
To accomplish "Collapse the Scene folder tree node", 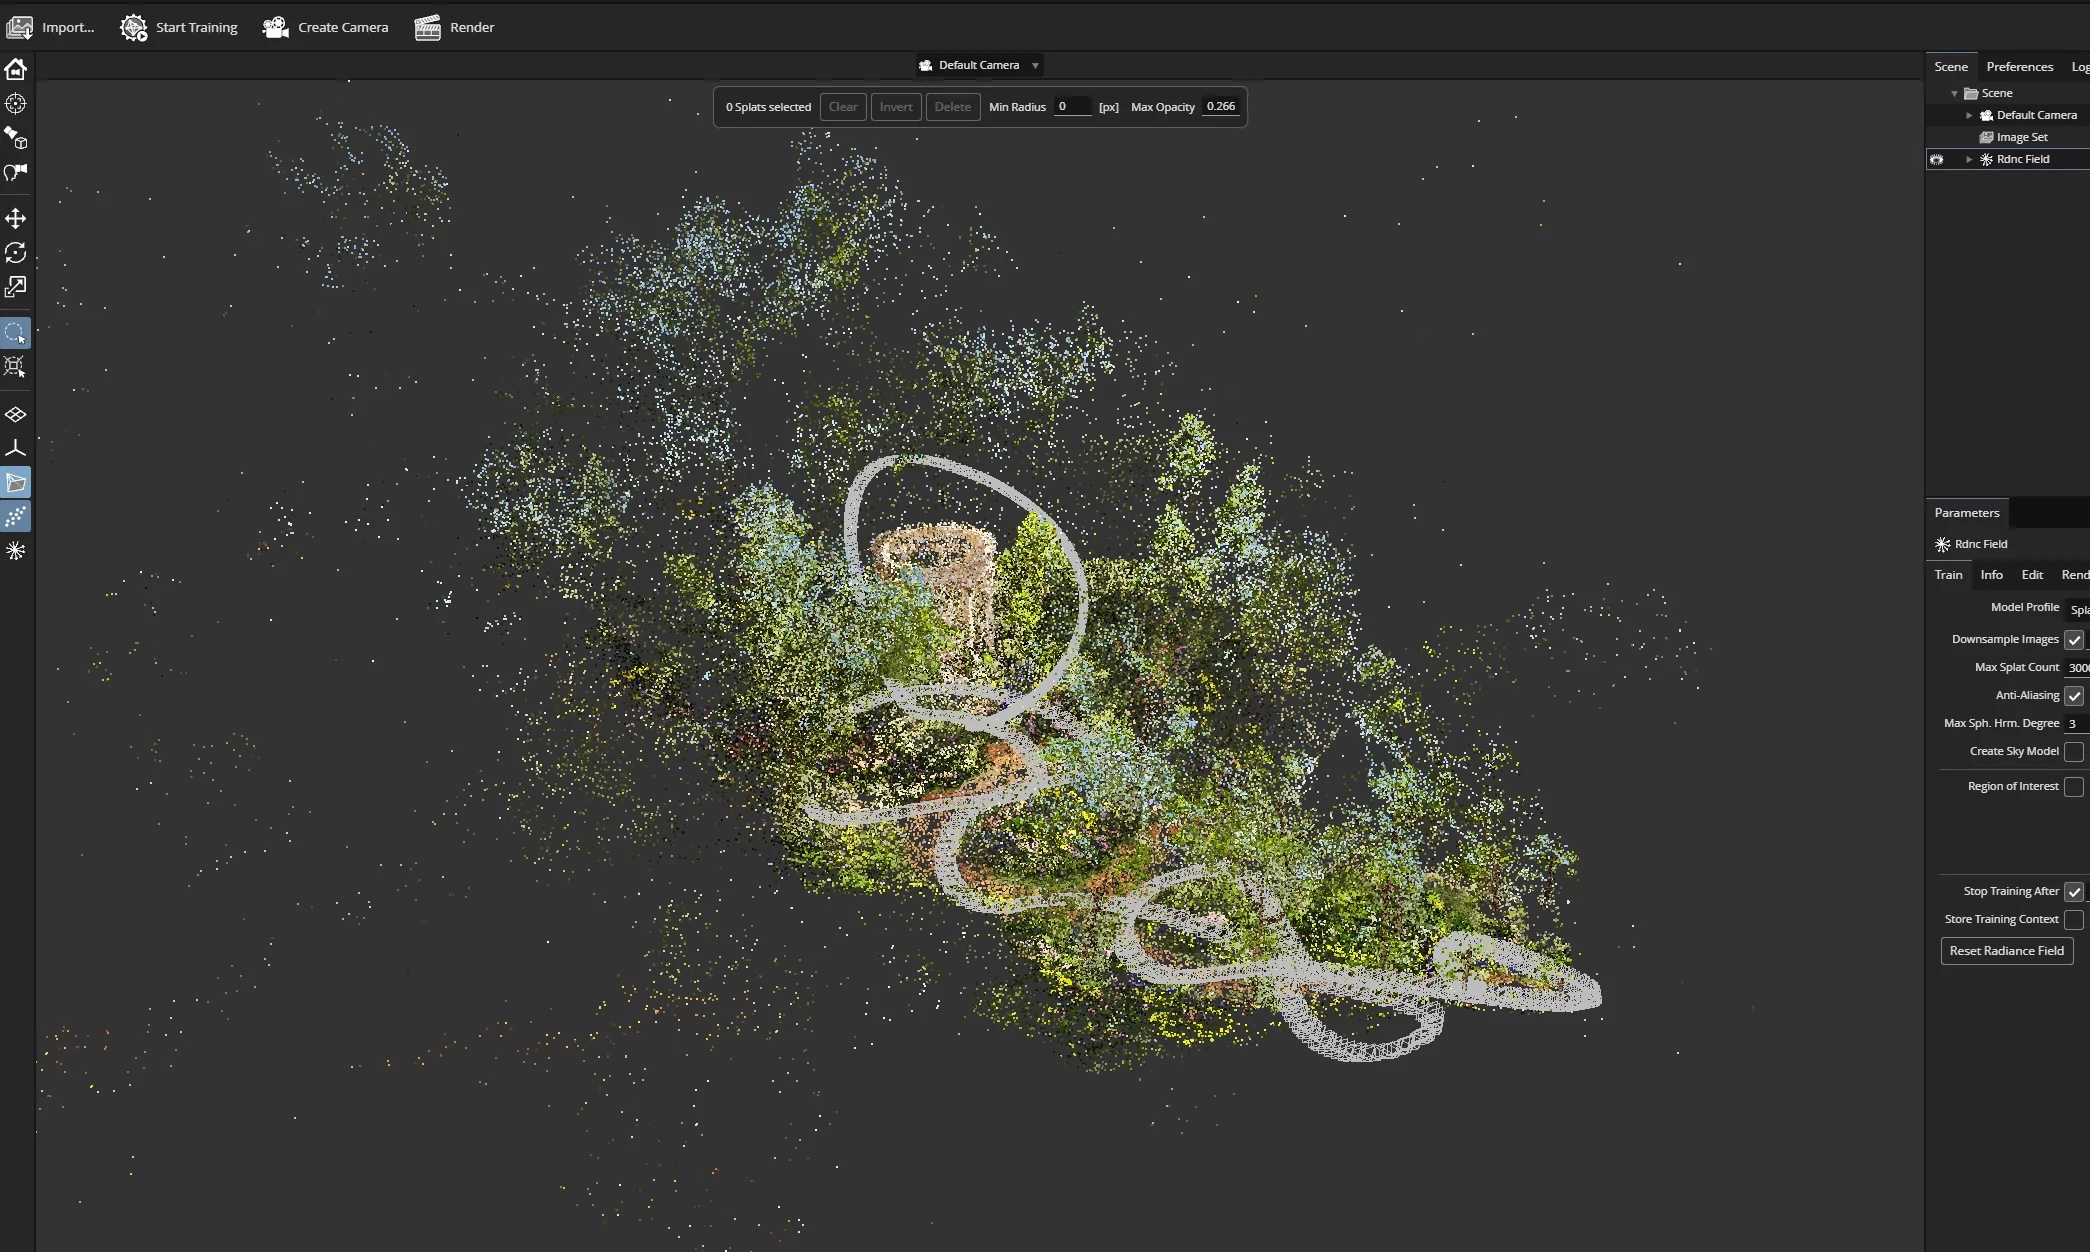I will coord(1954,93).
